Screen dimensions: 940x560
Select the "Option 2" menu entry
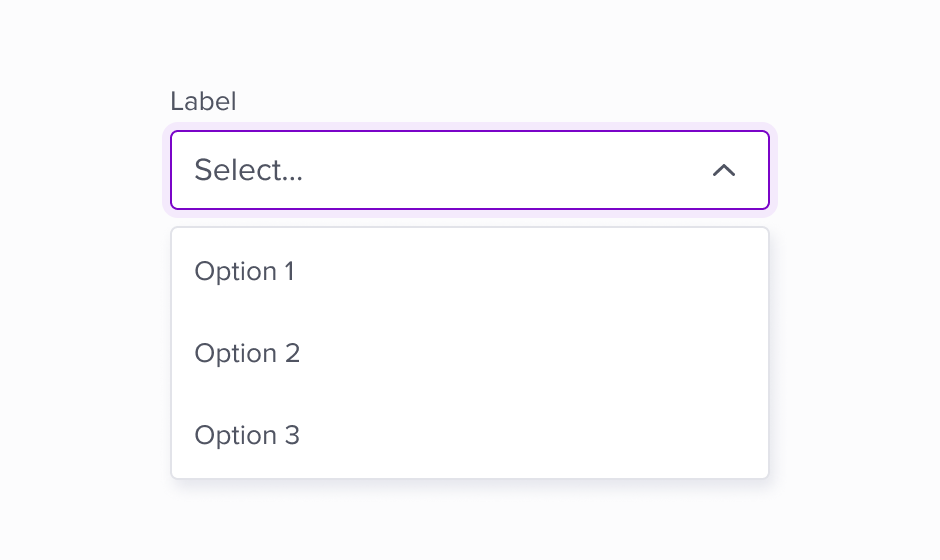click(247, 353)
